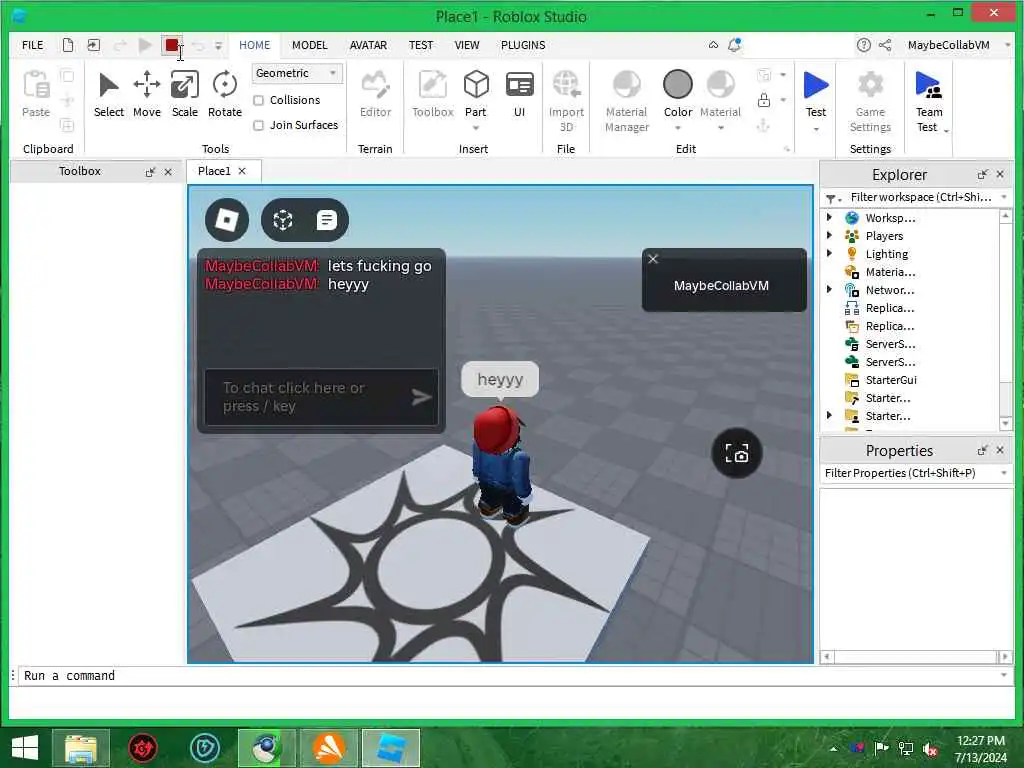Select the Select tool
The width and height of the screenshot is (1024, 768).
click(108, 95)
